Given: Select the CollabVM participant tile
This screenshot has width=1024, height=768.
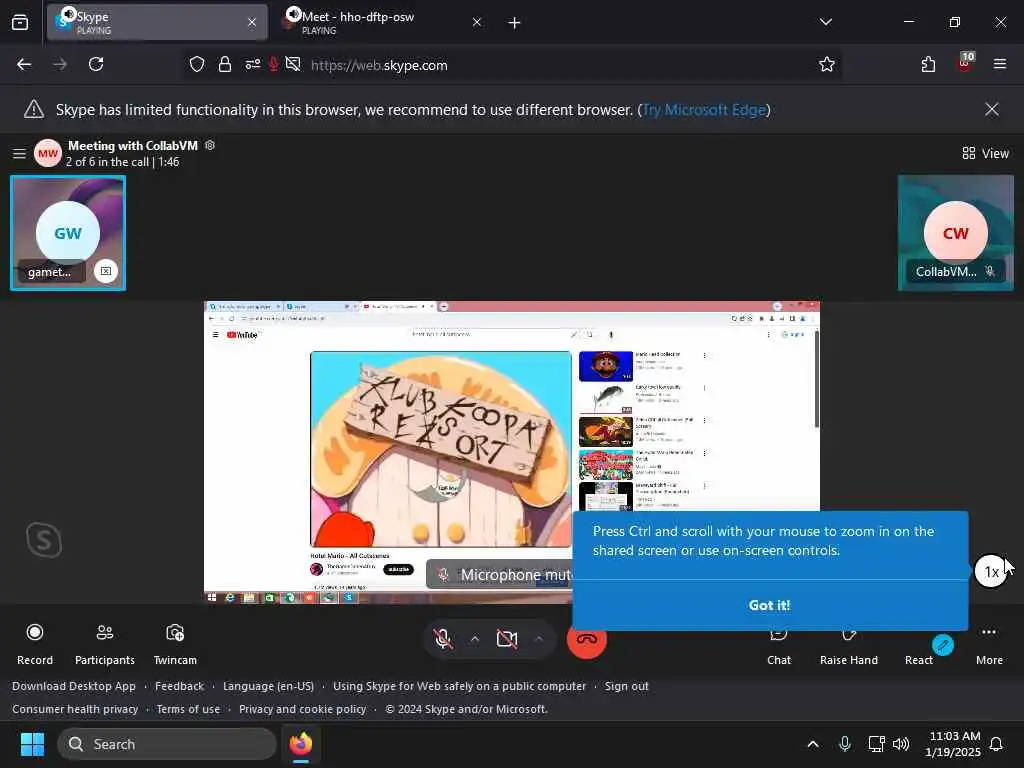Looking at the screenshot, I should click(955, 232).
